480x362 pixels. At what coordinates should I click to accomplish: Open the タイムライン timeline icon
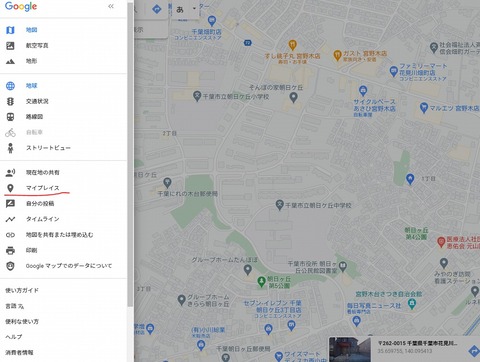coord(10,219)
